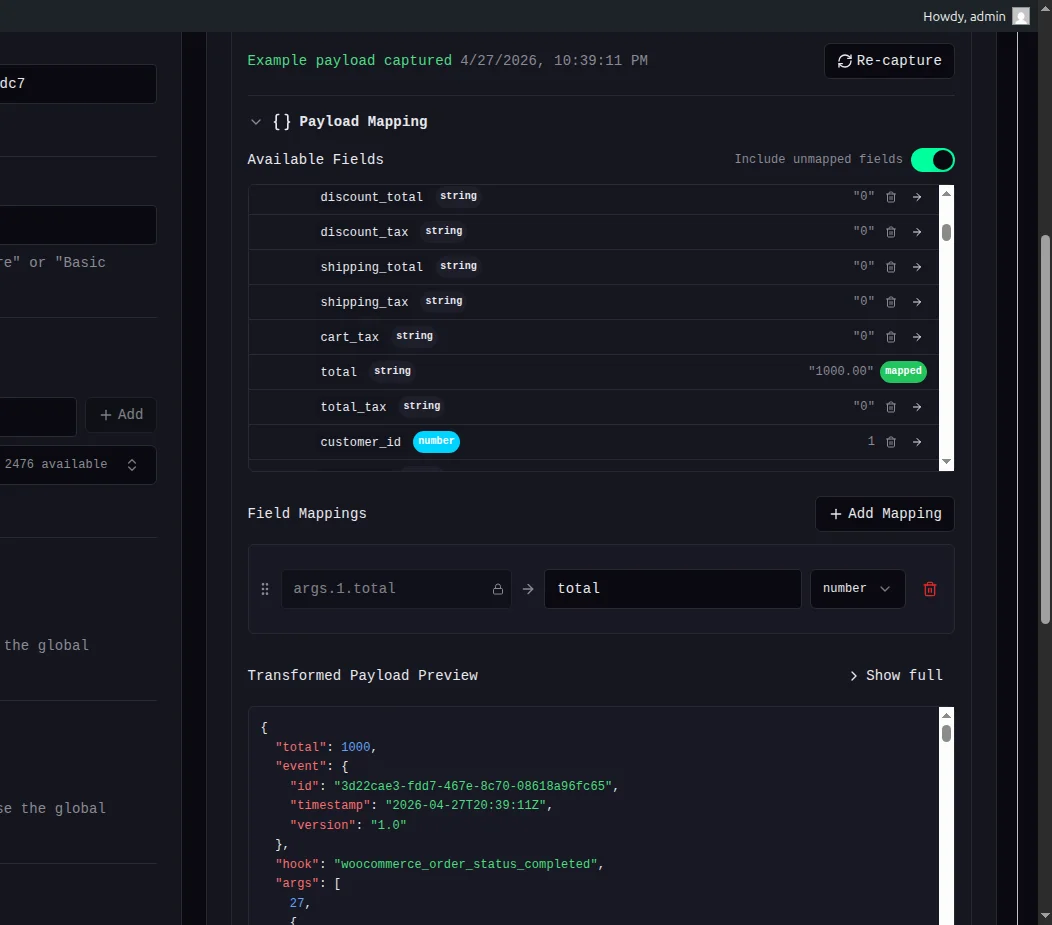Viewport: 1052px width, 925px height.
Task: Click the Add Mapping button
Action: tap(885, 514)
